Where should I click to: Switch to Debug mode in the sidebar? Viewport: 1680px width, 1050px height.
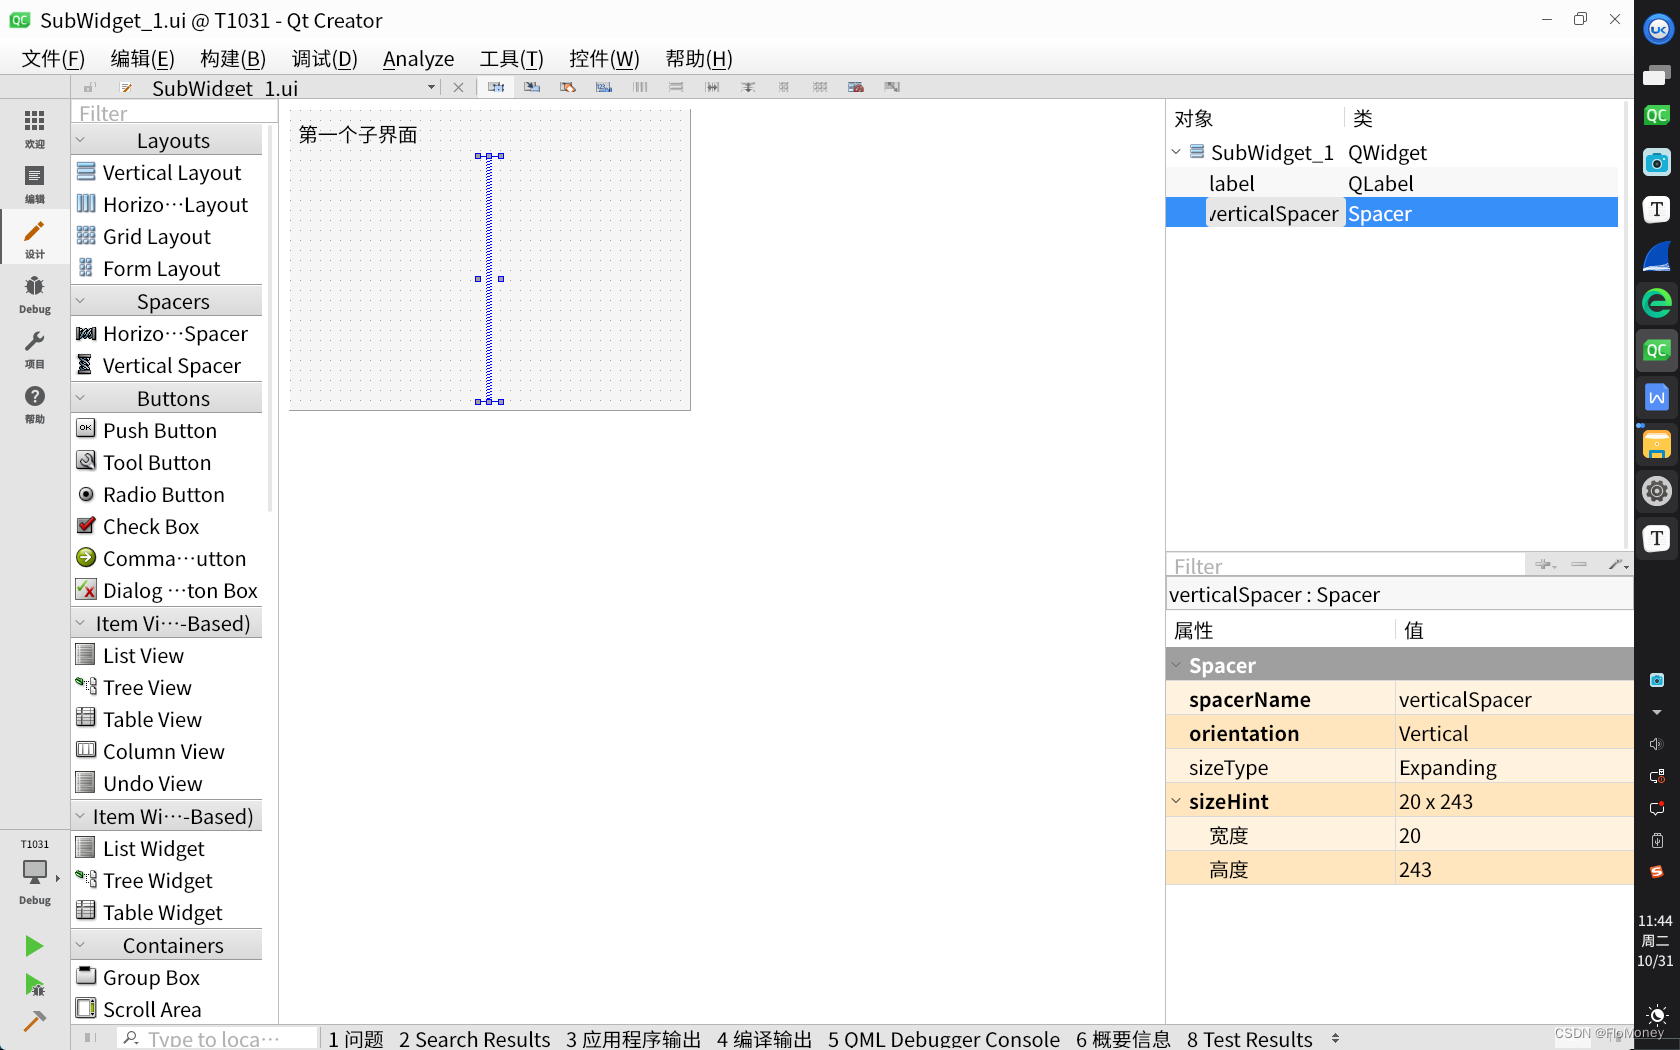point(34,293)
